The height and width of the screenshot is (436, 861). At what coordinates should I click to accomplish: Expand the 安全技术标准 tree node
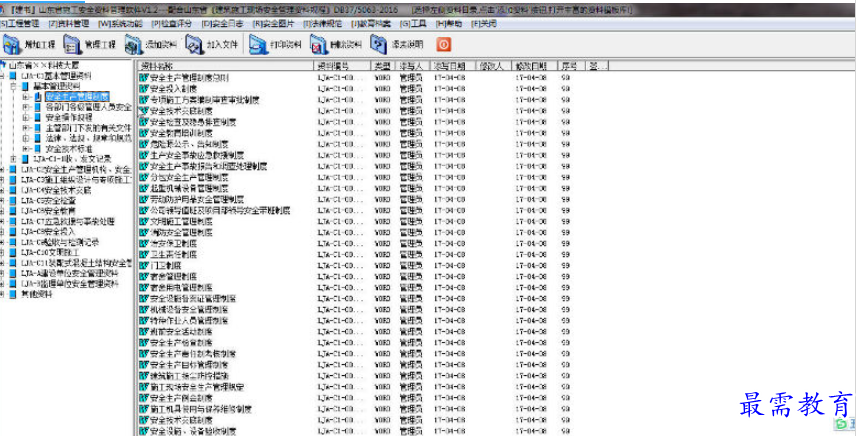[26, 149]
